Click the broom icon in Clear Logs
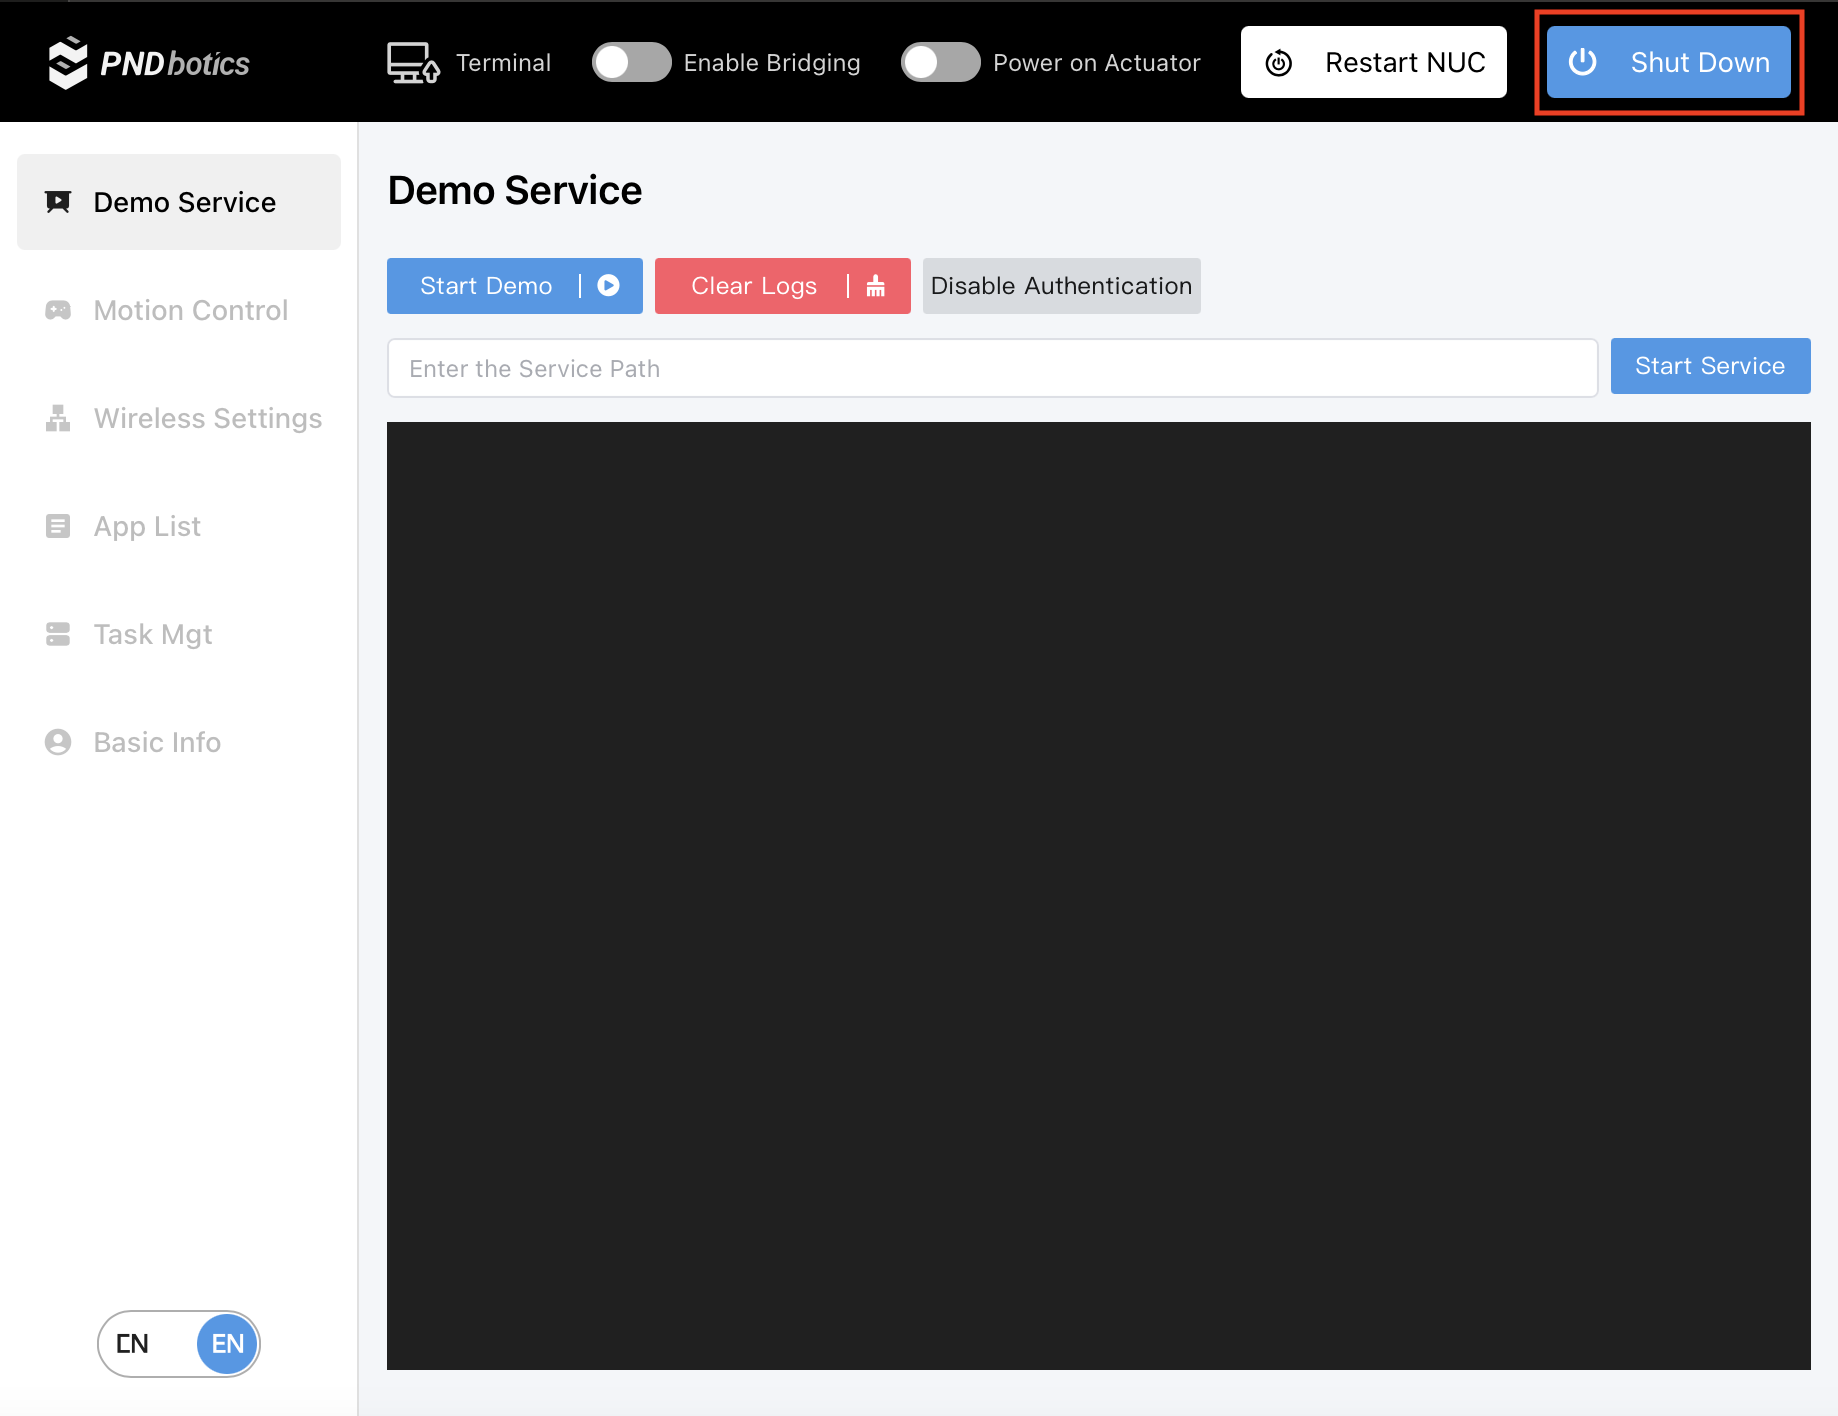This screenshot has height=1416, width=1838. (876, 286)
